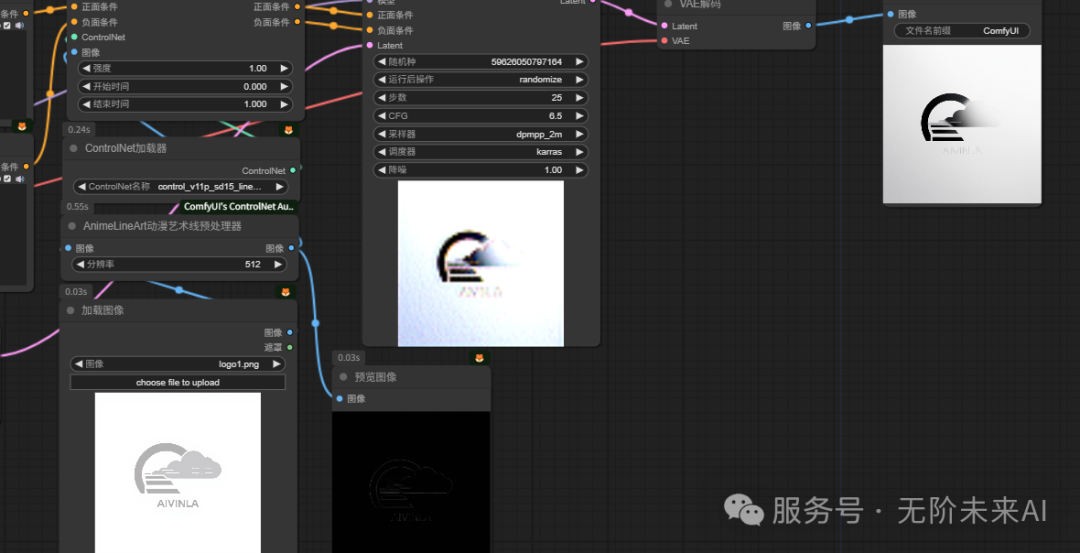The width and height of the screenshot is (1080, 553).
Task: Click ControlNet加载器 node title
Action: click(126, 149)
